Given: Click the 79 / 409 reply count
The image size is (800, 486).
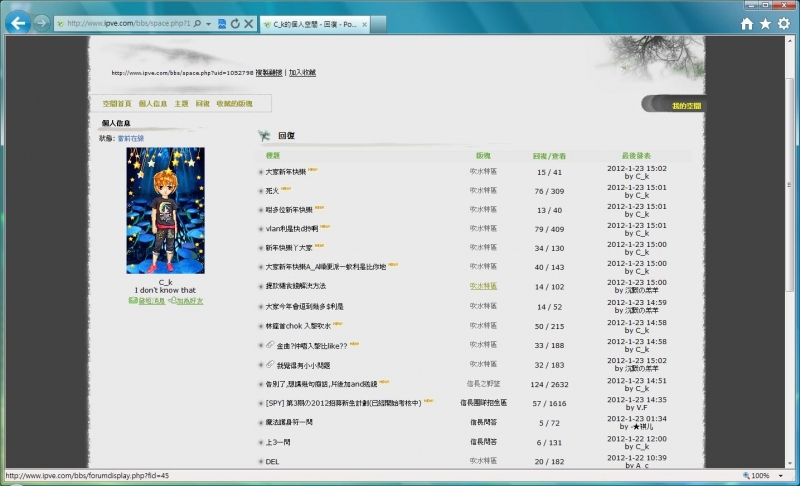Looking at the screenshot, I should point(549,229).
